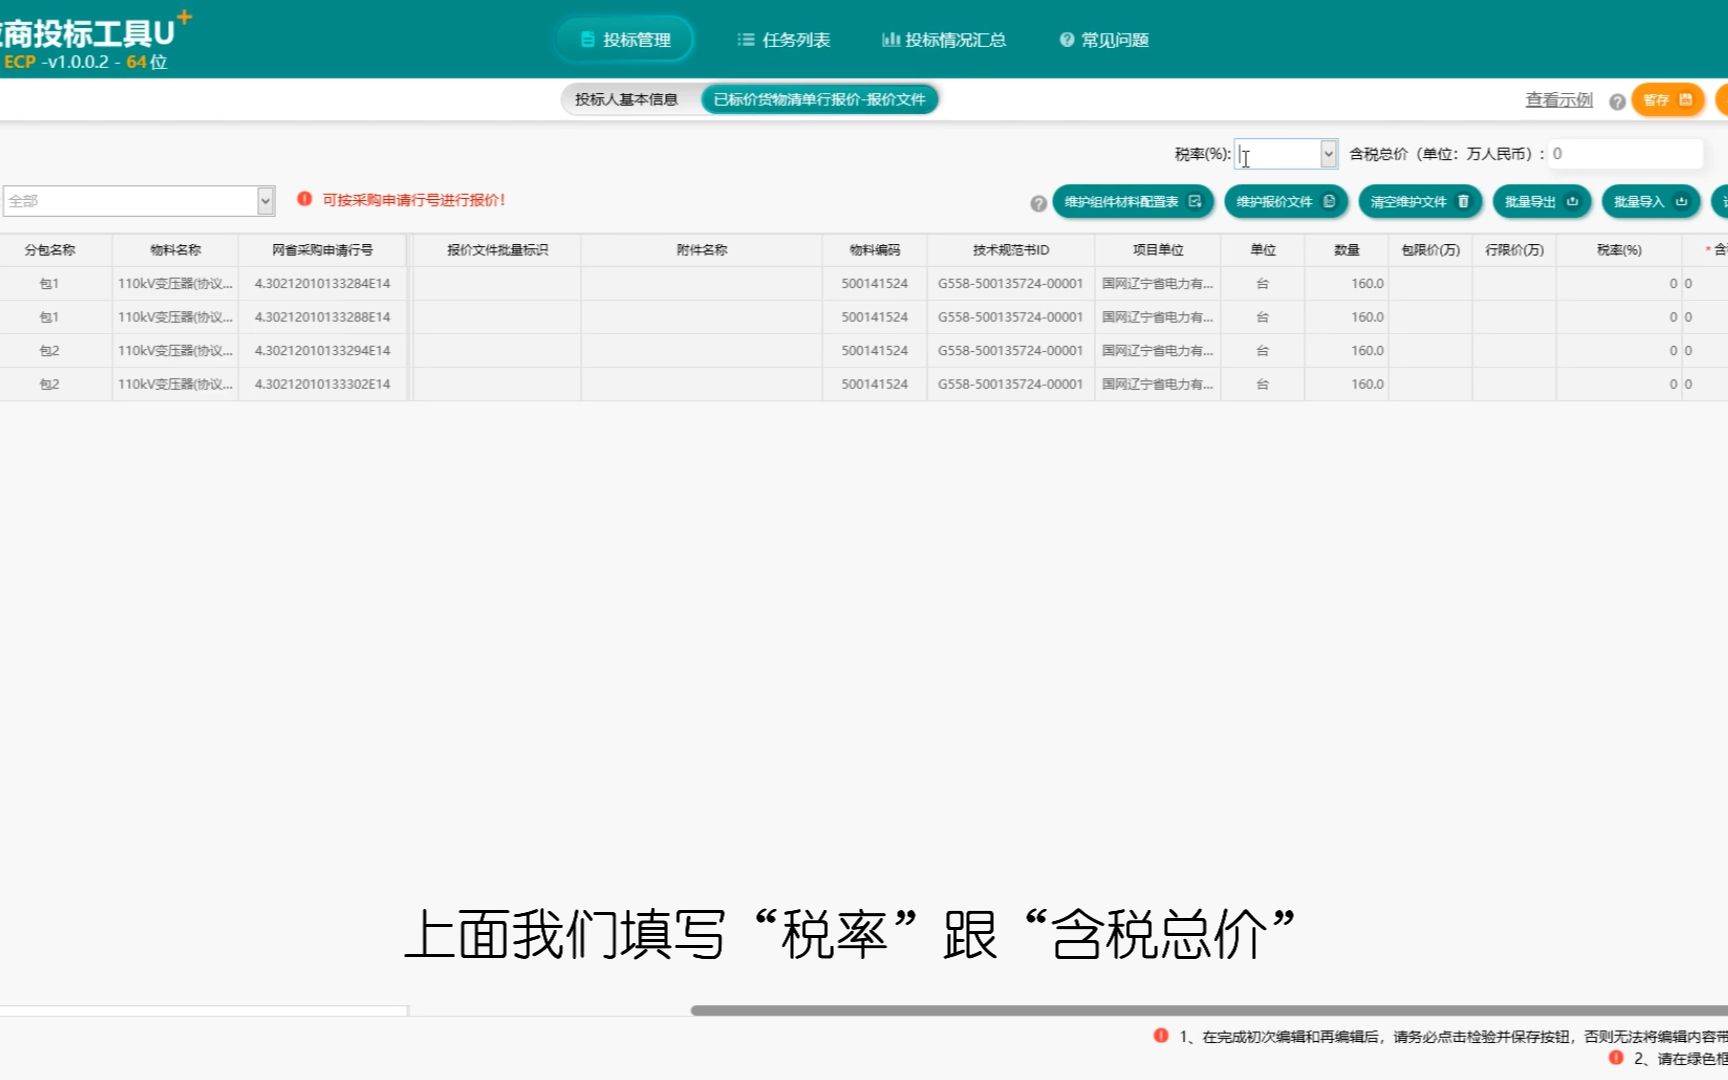The width and height of the screenshot is (1728, 1080).
Task: Select row with 4.30212010133284E14
Action: pyautogui.click(x=864, y=284)
